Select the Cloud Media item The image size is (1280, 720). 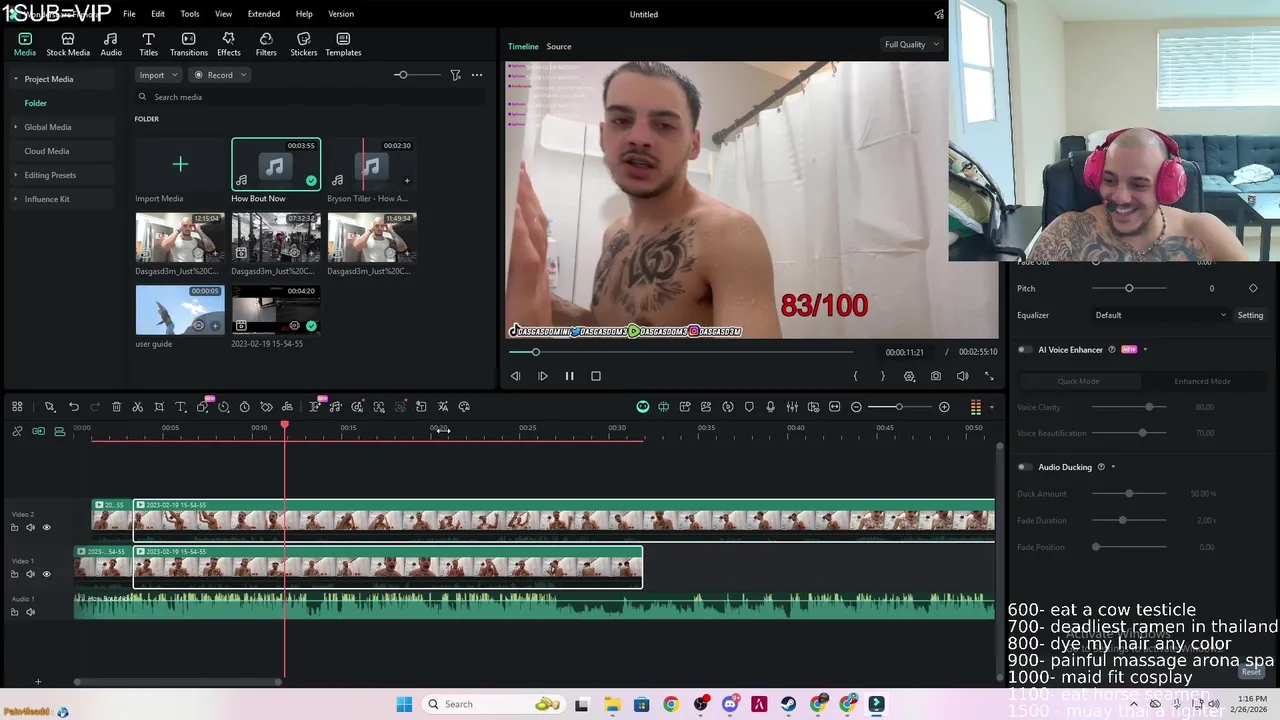(x=47, y=151)
